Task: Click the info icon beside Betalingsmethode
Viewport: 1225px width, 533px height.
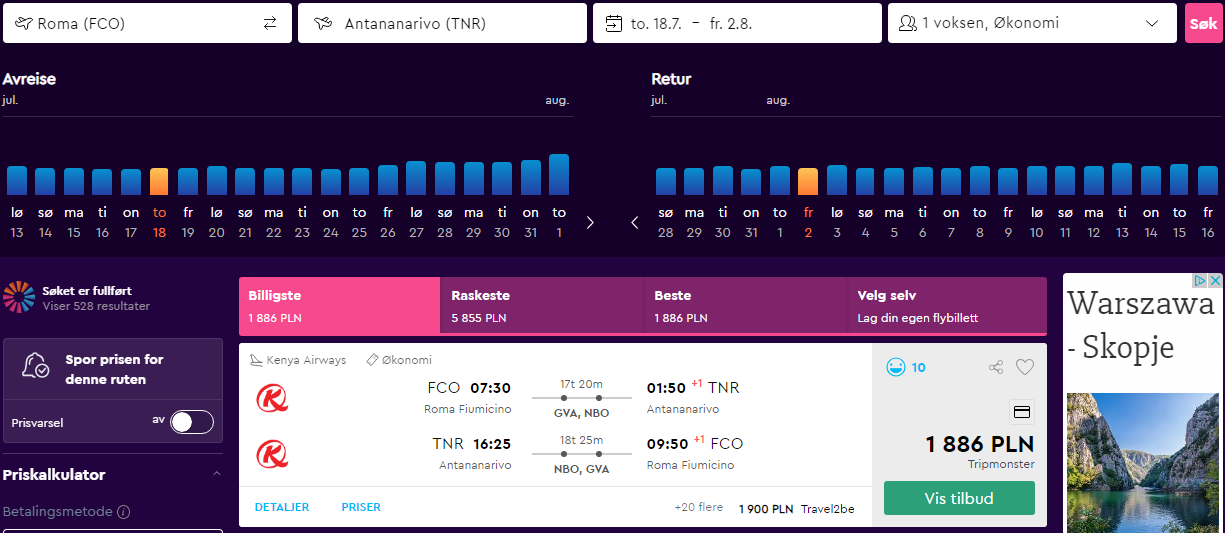Action: pos(124,512)
